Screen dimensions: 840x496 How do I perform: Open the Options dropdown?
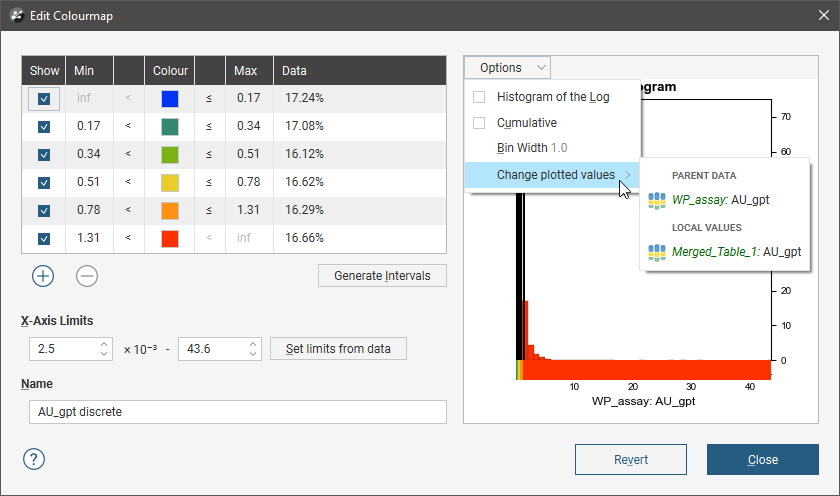click(x=507, y=68)
